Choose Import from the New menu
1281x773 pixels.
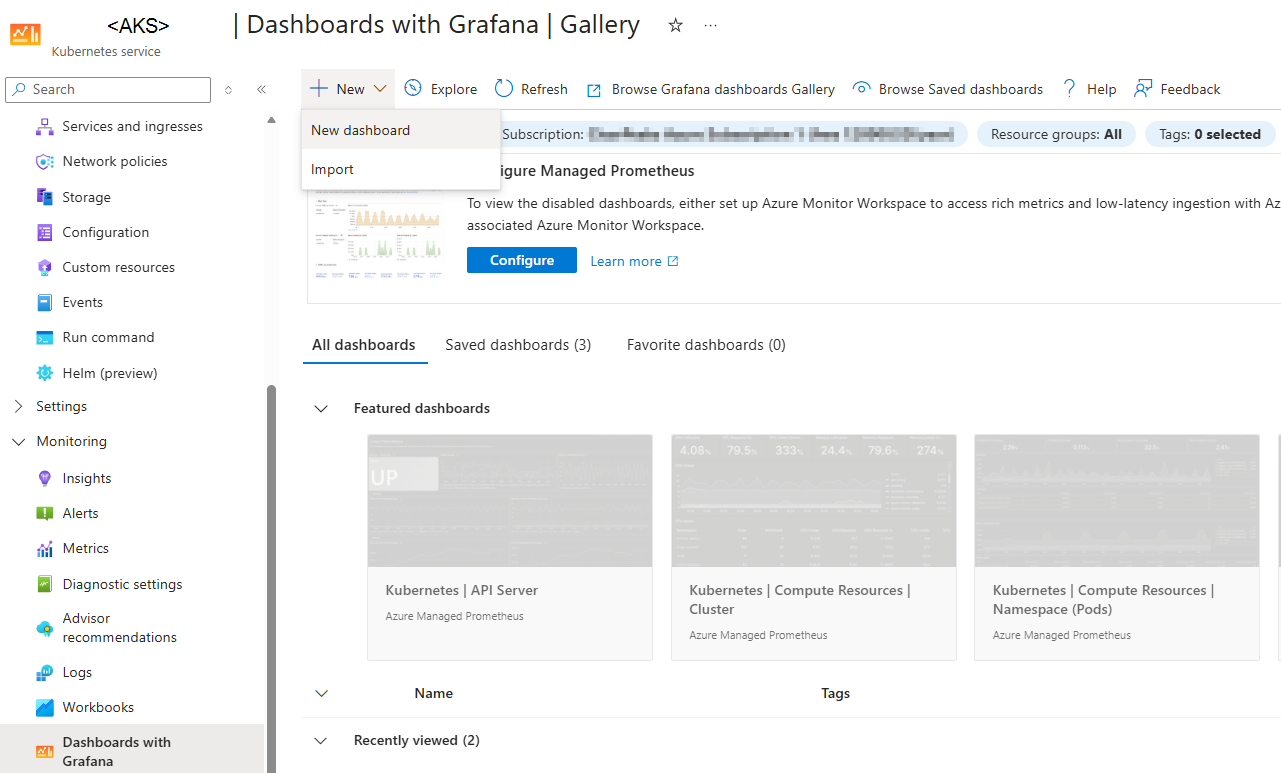pos(401,169)
